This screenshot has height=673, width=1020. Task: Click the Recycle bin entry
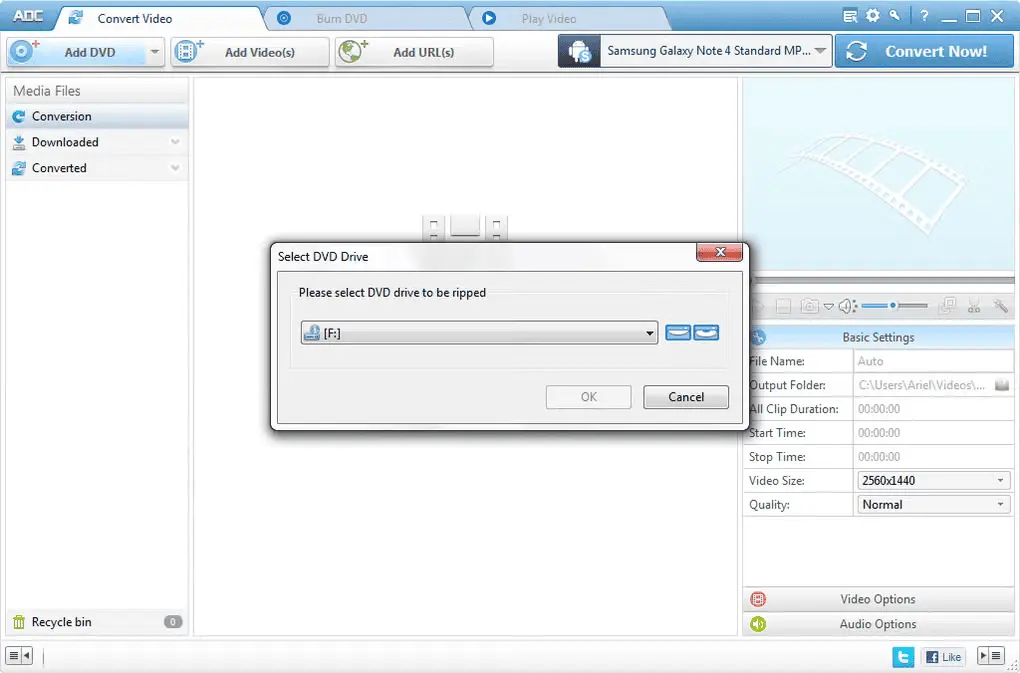[98, 622]
